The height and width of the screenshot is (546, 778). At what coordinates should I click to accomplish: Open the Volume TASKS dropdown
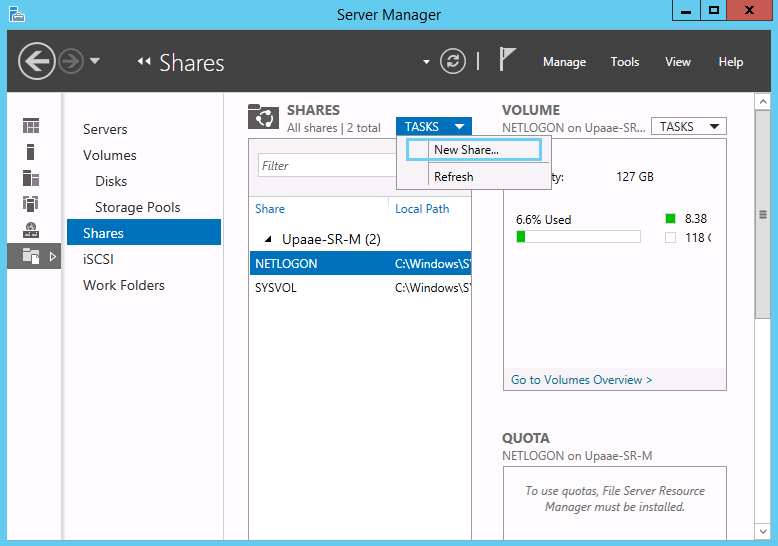click(x=689, y=127)
